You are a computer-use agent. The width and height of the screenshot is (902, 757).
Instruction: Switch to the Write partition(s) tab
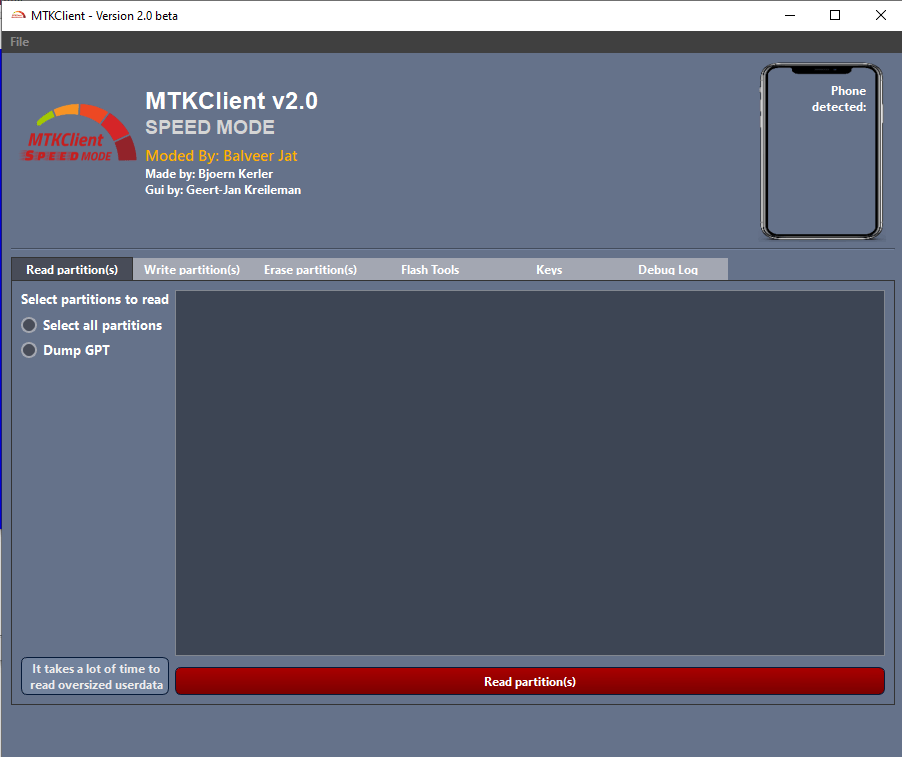click(x=192, y=269)
